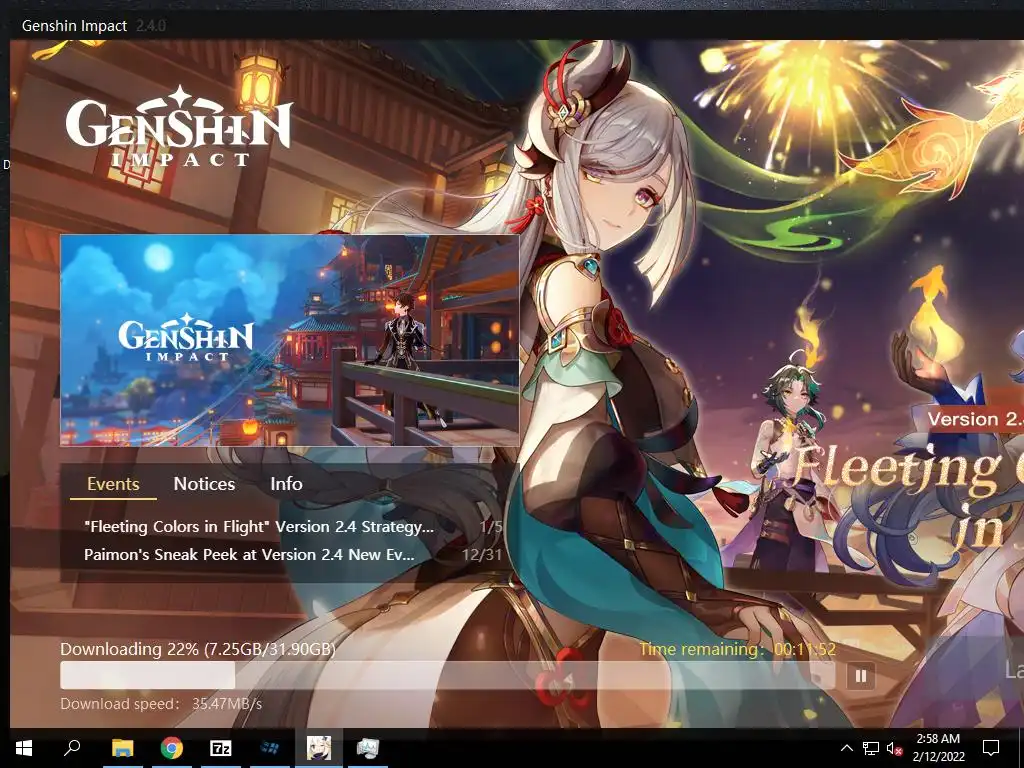1024x768 pixels.
Task: Open the Windows Start menu
Action: tap(24, 748)
